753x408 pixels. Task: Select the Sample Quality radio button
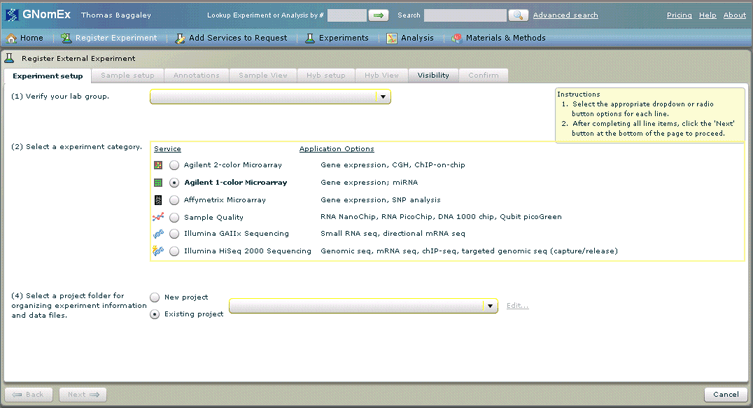click(174, 217)
